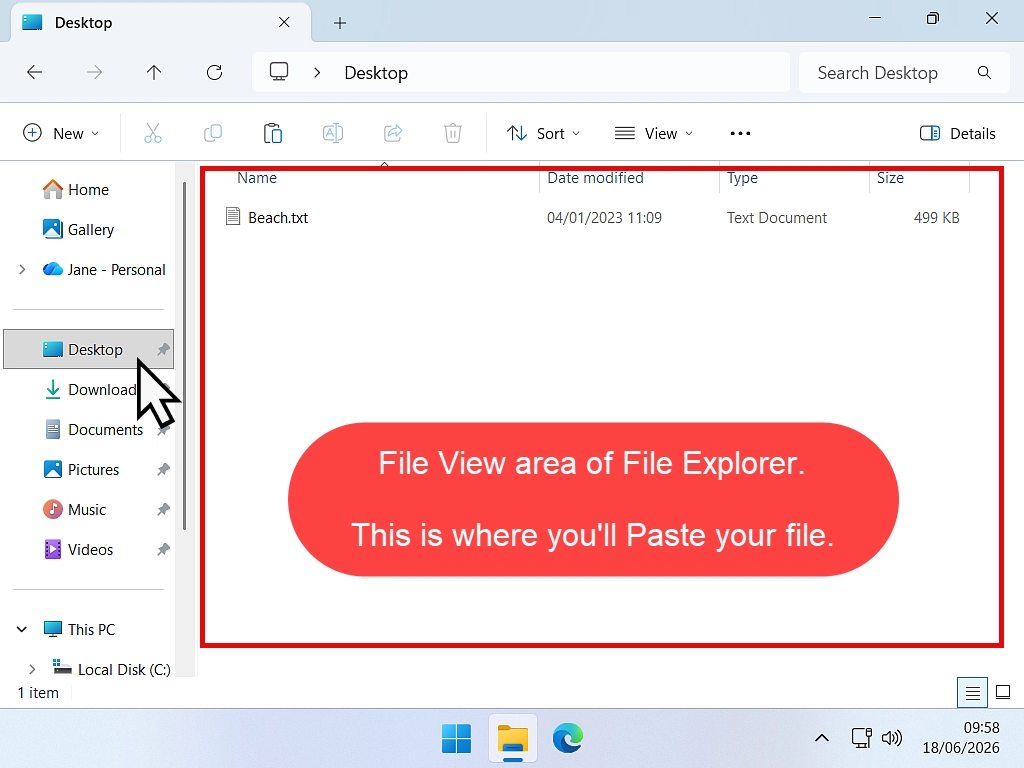Image resolution: width=1024 pixels, height=768 pixels.
Task: Open Gallery in the navigation pane
Action: click(x=78, y=229)
